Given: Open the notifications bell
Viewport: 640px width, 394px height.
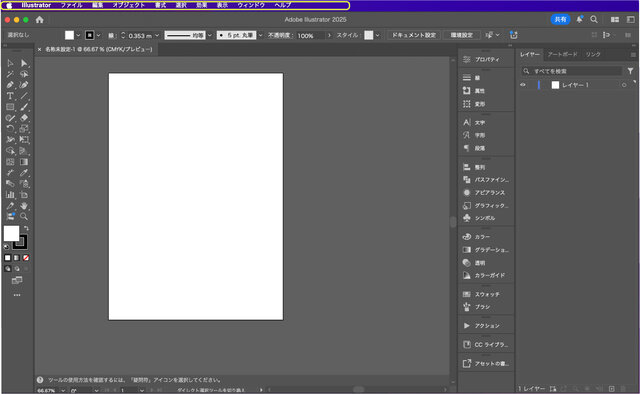Looking at the screenshot, I should (579, 19).
